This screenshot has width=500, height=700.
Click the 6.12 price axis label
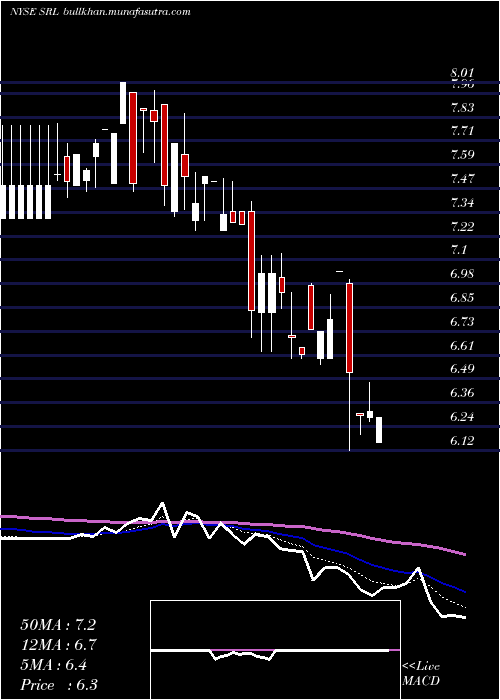pos(462,441)
